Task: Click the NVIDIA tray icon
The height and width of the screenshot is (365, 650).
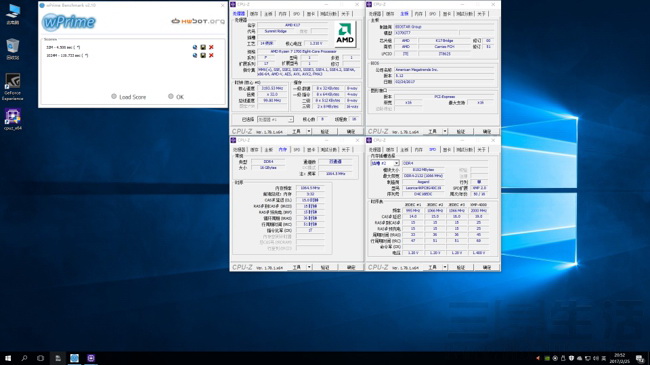Action: click(547, 358)
